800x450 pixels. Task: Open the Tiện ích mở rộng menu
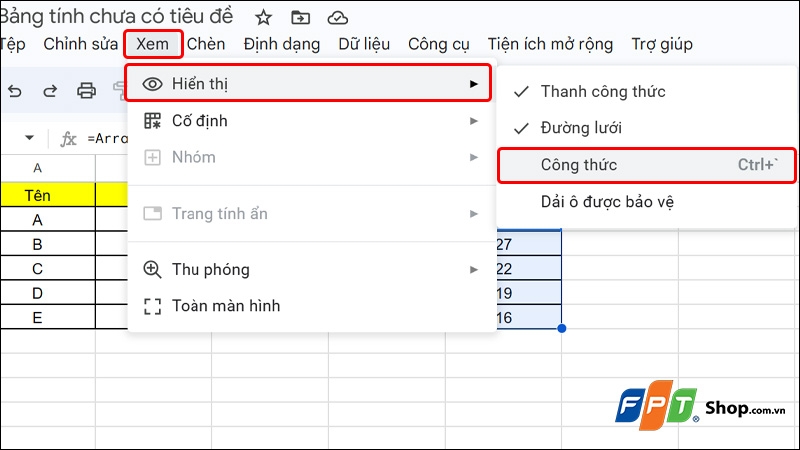click(x=550, y=44)
